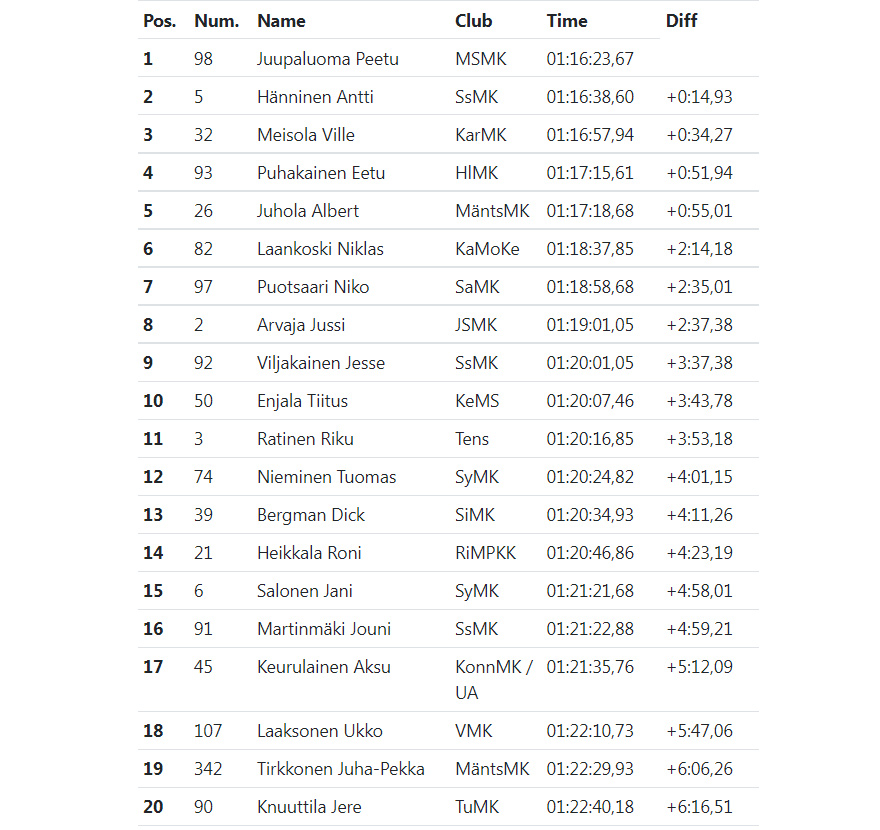Click the name Knuuttila Jere

[x=309, y=807]
